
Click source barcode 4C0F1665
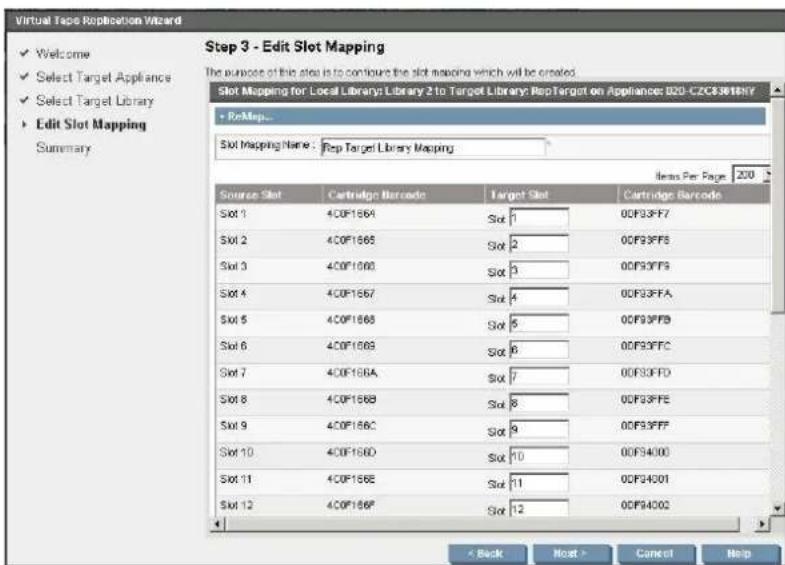point(351,240)
